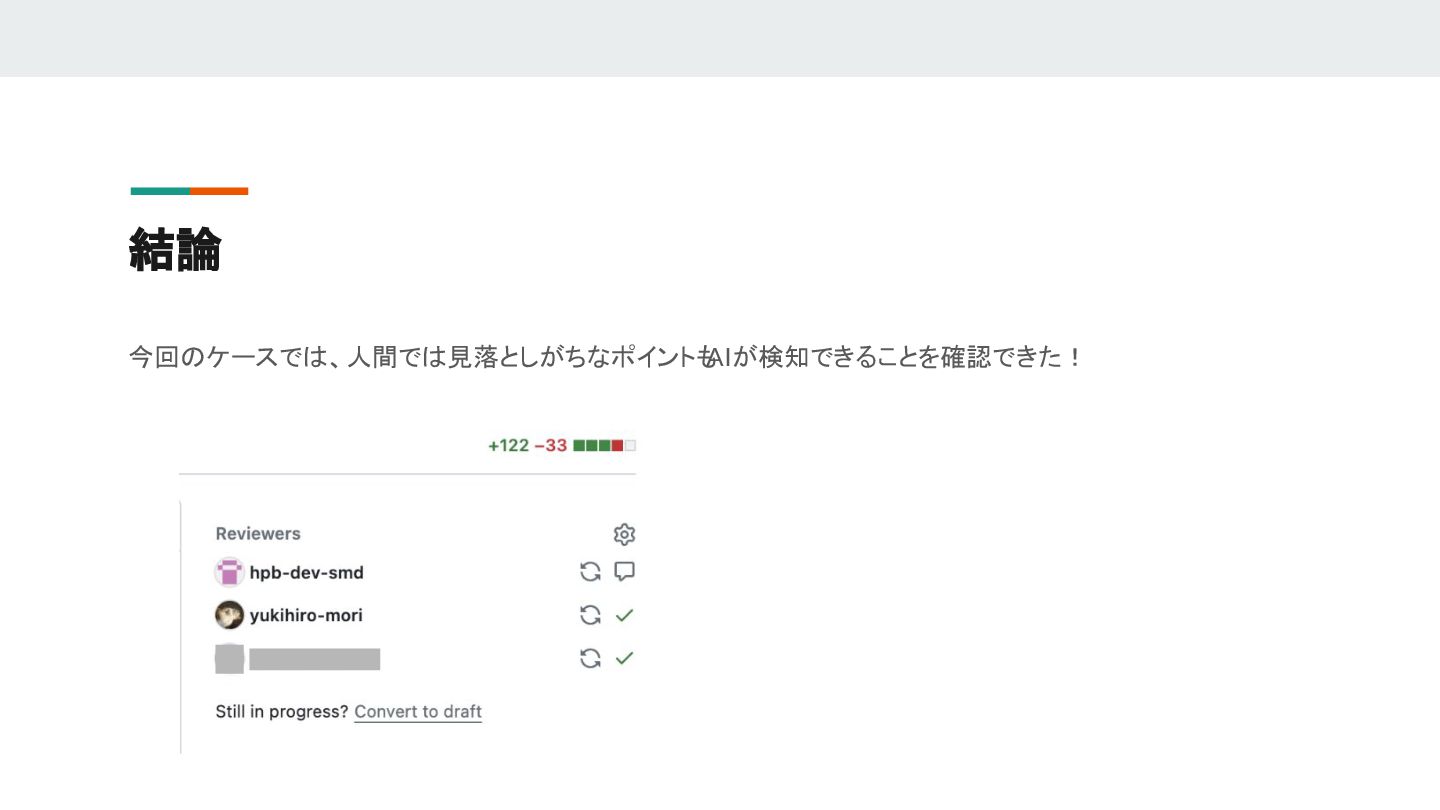Click the −33 deletions count

[x=551, y=446]
